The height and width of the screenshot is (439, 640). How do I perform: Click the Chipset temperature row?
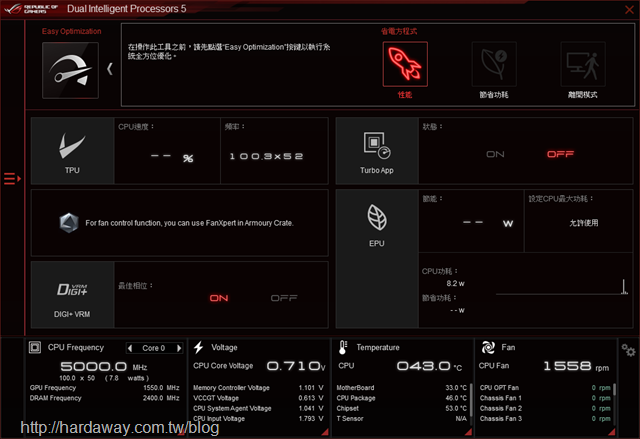[402, 408]
